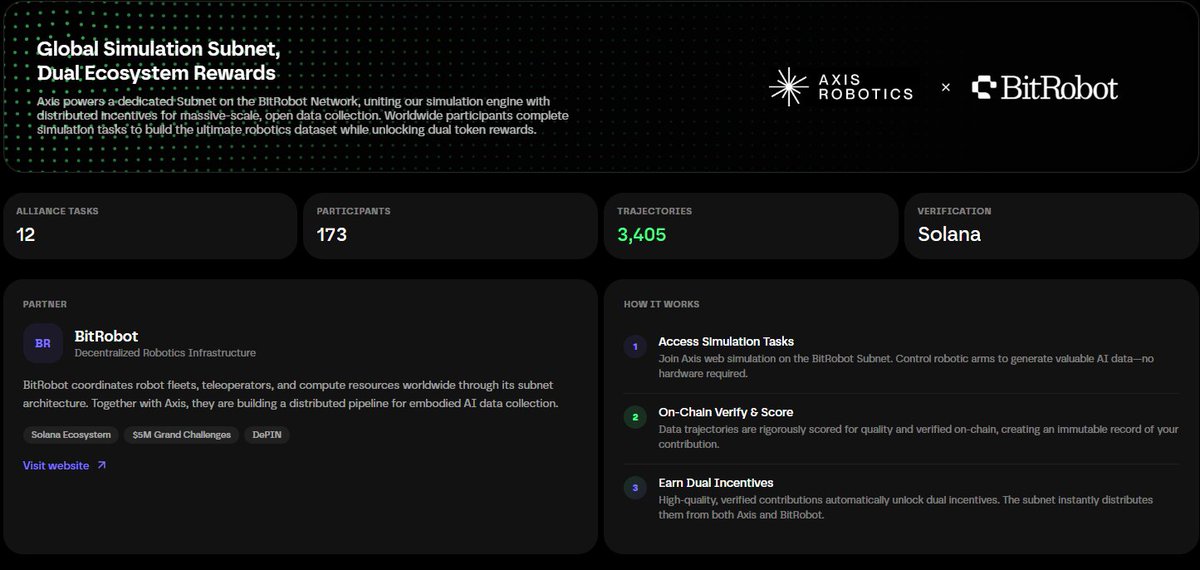Click the Trajectories stat card
The height and width of the screenshot is (570, 1200).
point(750,226)
